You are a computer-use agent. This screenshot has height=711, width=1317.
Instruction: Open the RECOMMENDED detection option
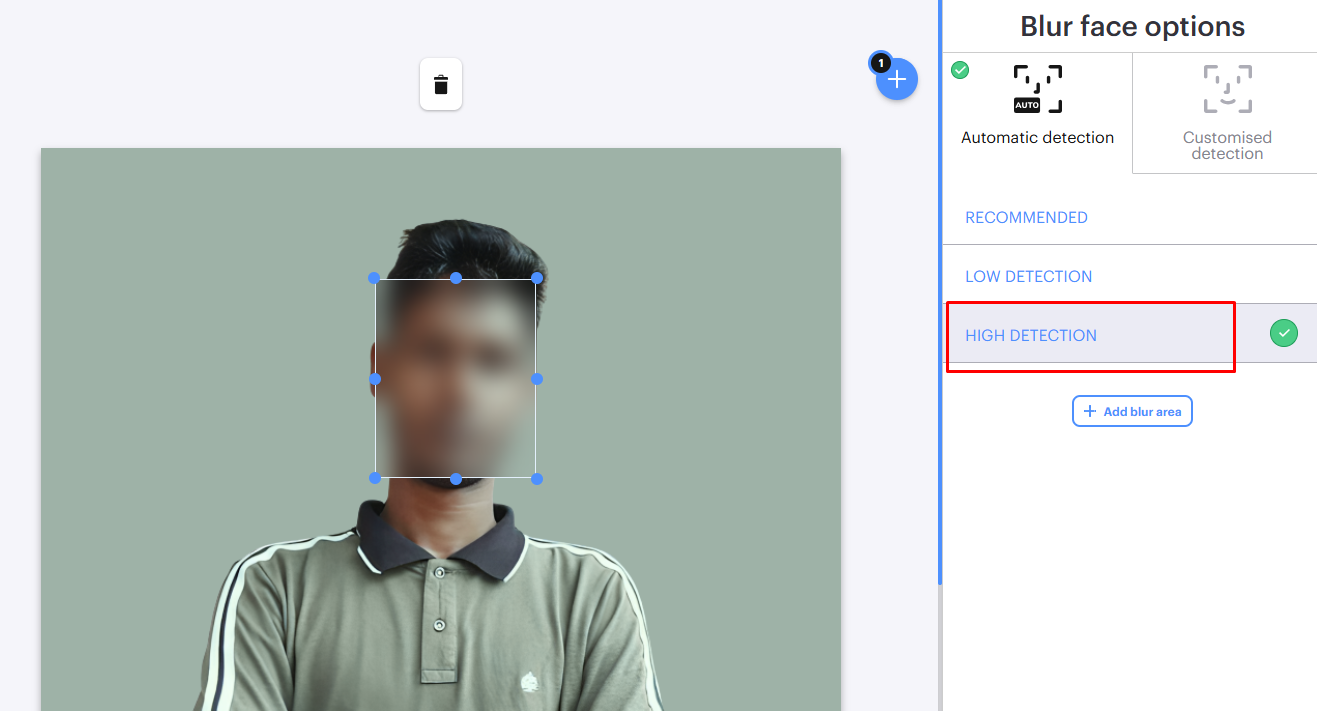click(x=1026, y=217)
